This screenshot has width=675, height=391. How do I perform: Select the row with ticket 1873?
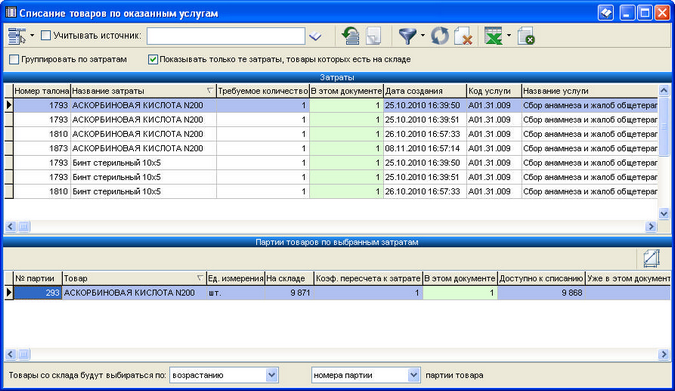tap(336, 148)
